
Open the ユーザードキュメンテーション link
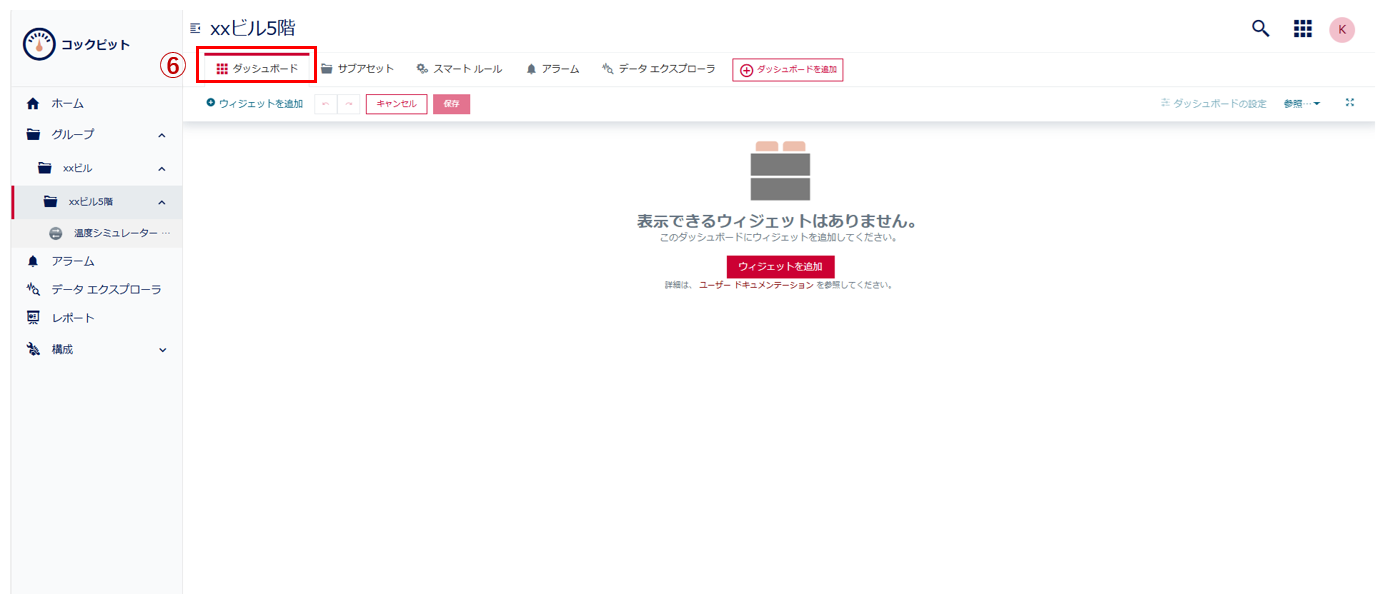tap(755, 284)
